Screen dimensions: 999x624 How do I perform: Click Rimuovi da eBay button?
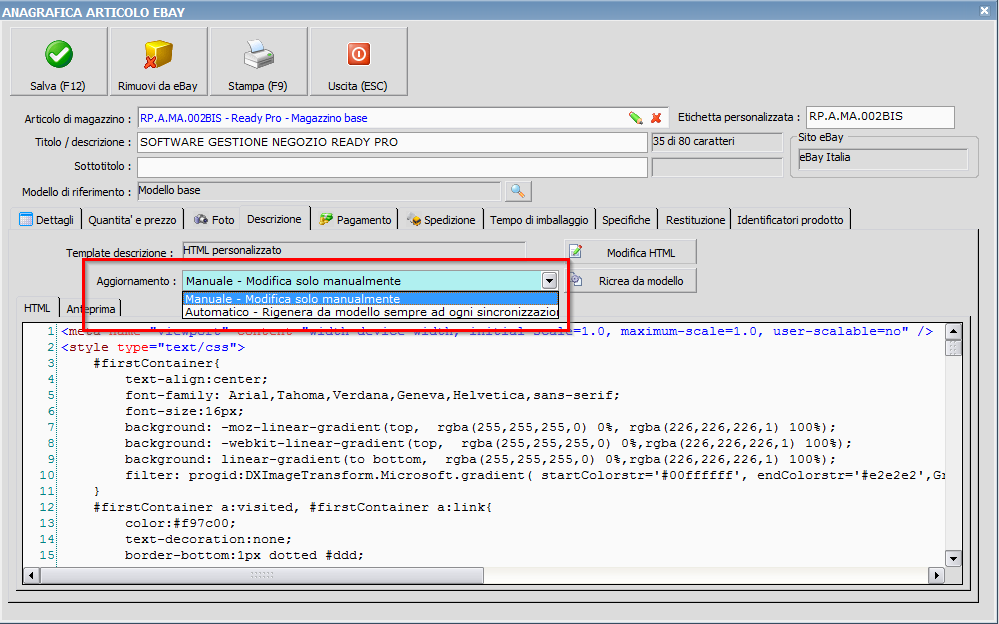click(x=158, y=62)
